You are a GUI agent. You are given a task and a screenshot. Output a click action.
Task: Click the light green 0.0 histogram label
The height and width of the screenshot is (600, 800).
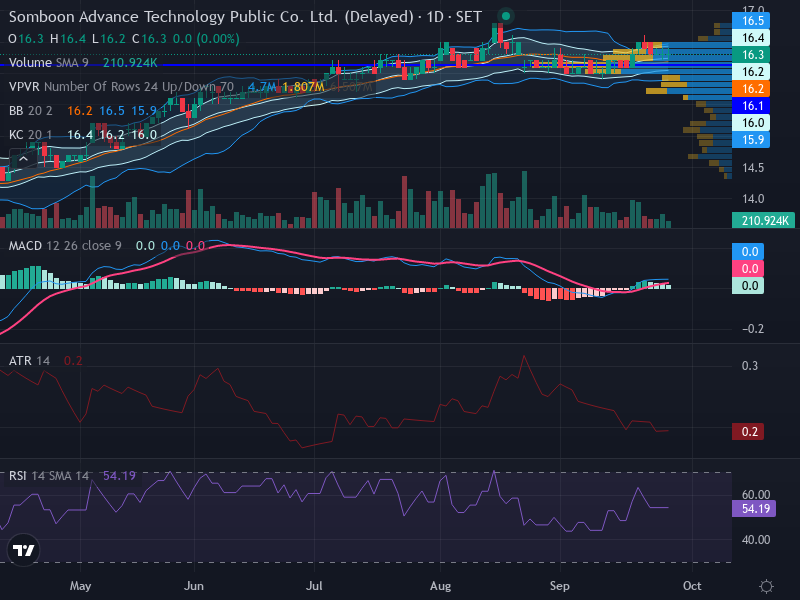point(747,285)
